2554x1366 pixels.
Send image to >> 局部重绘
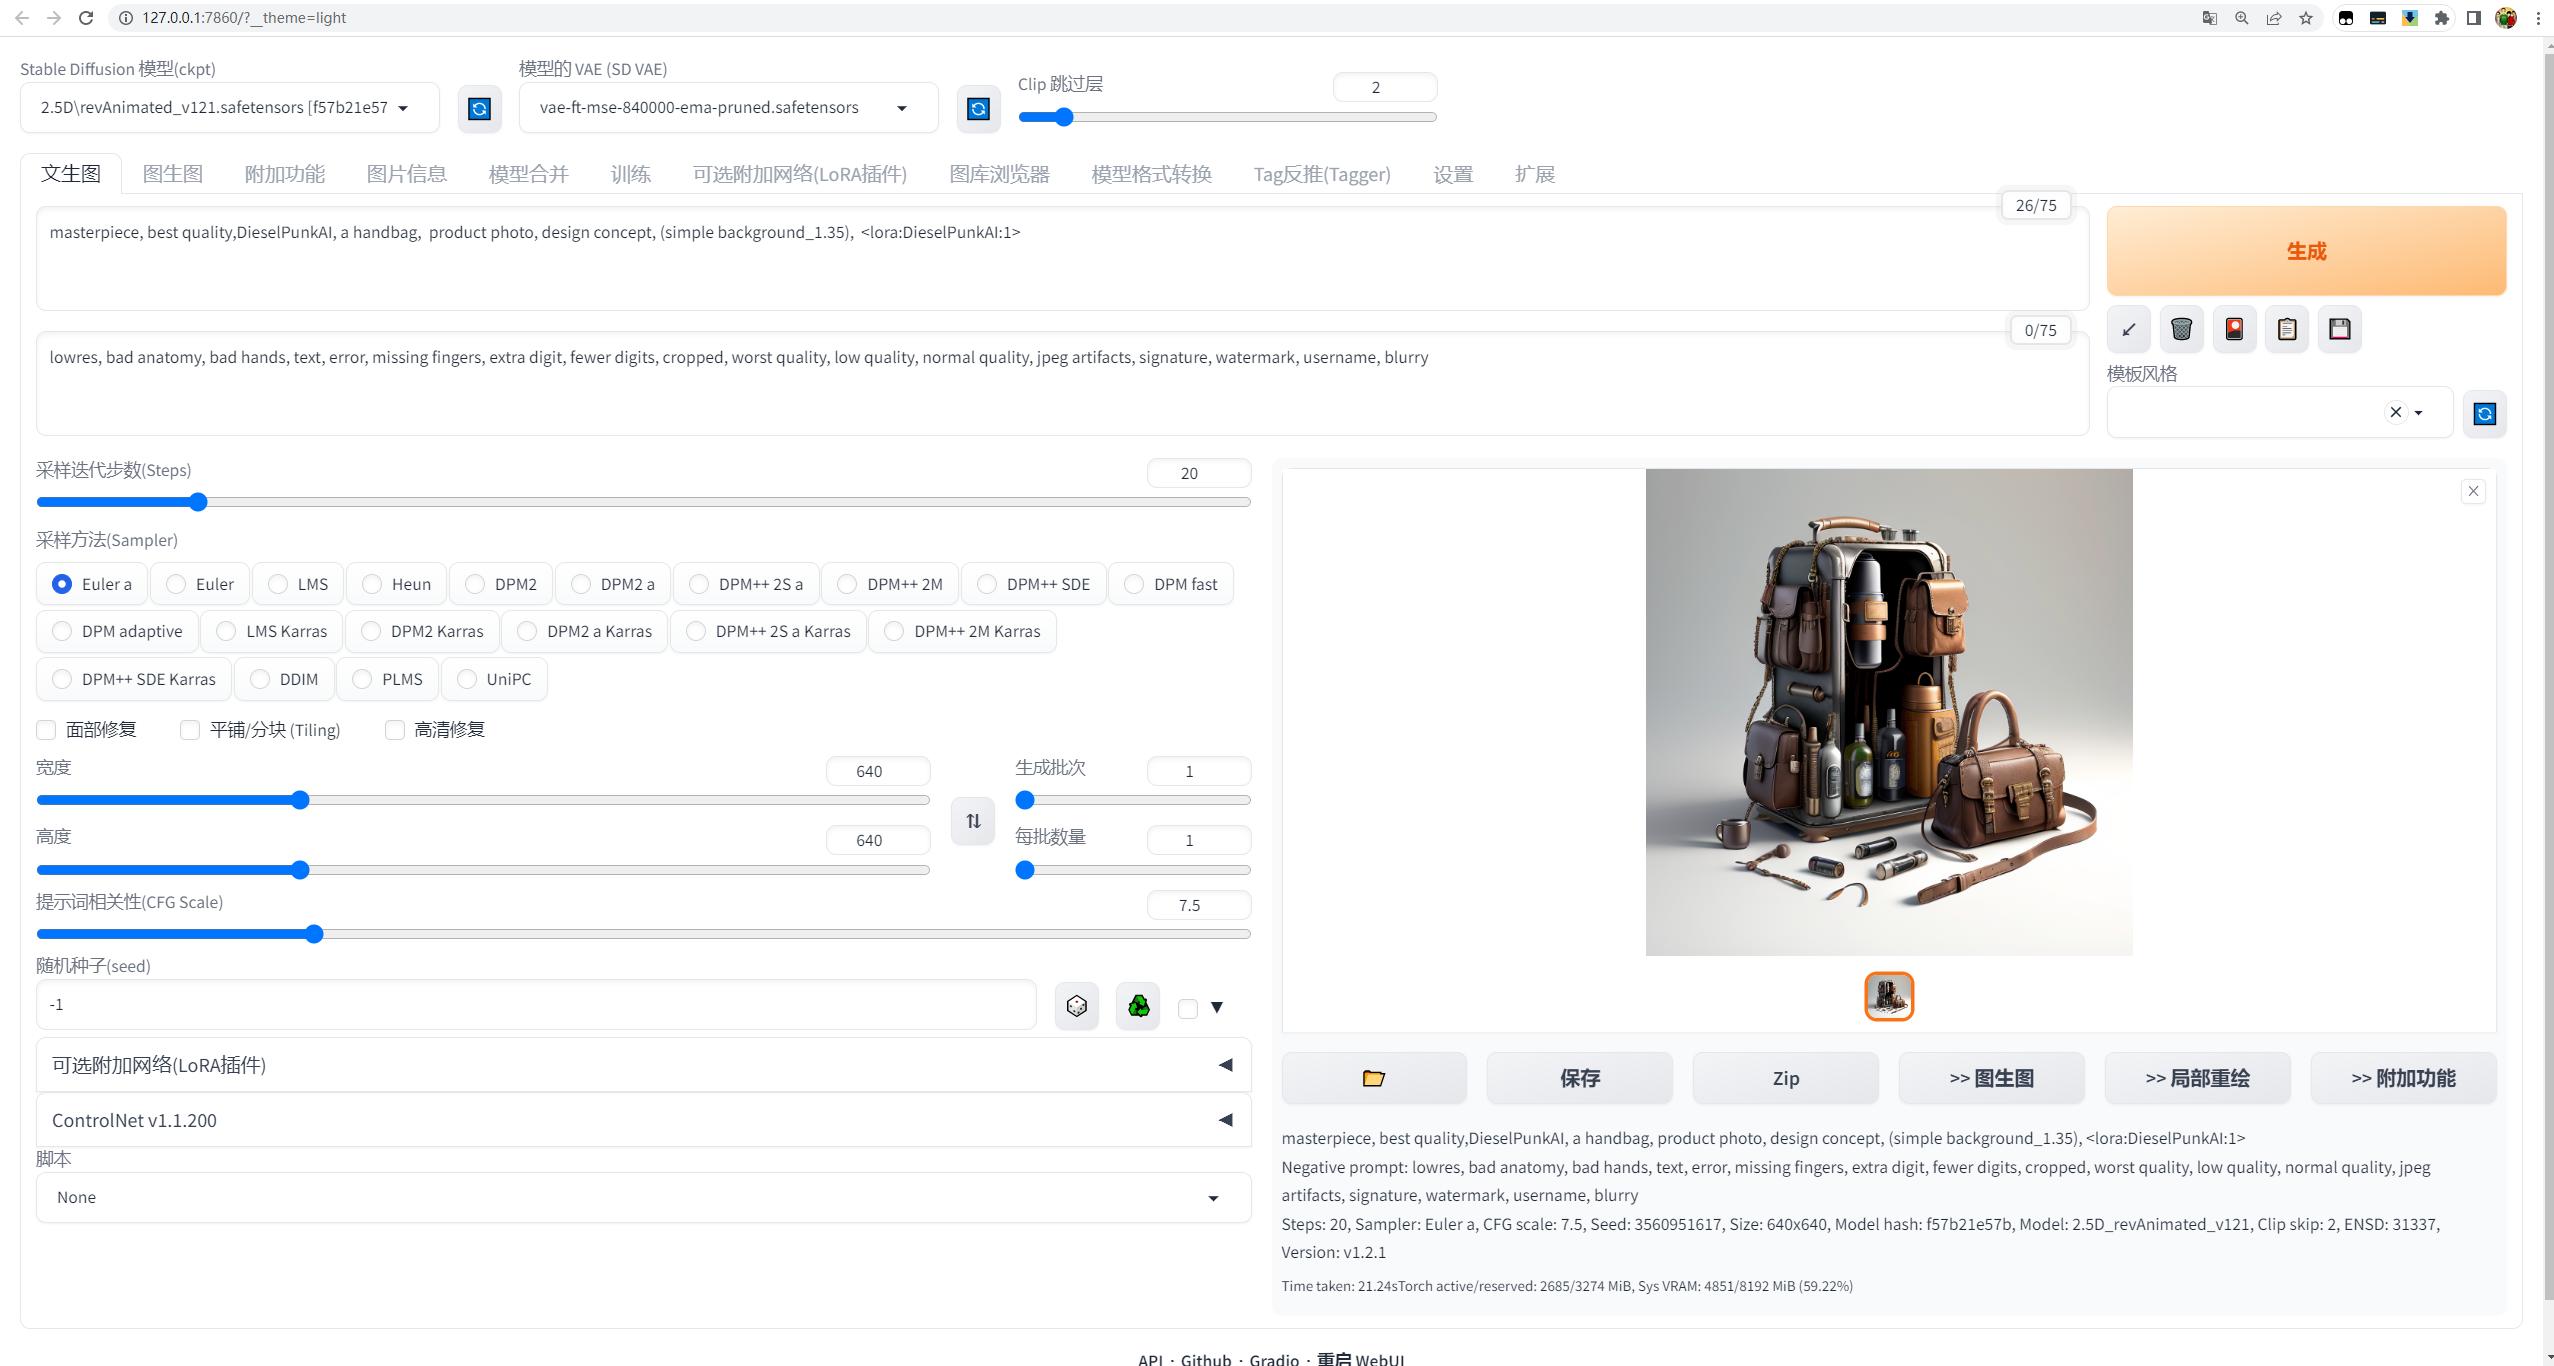(2198, 1078)
